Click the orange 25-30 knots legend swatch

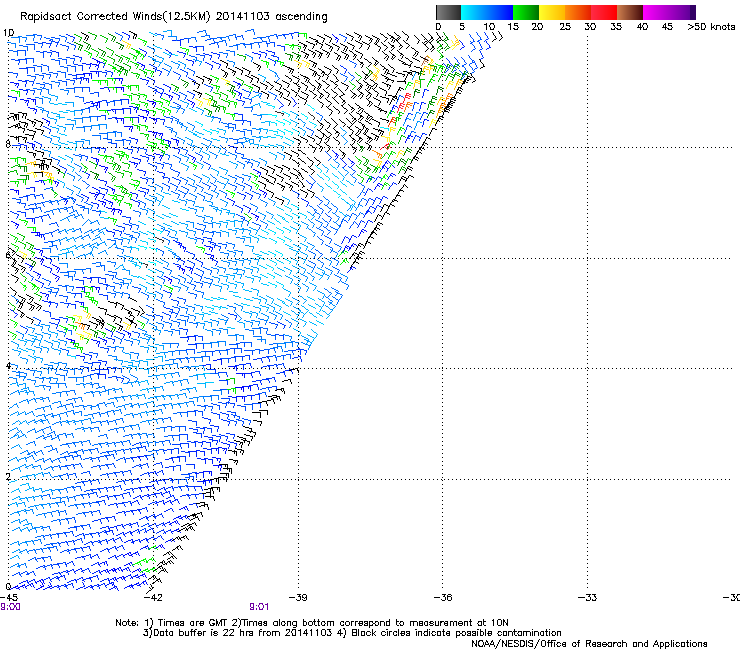[x=578, y=12]
